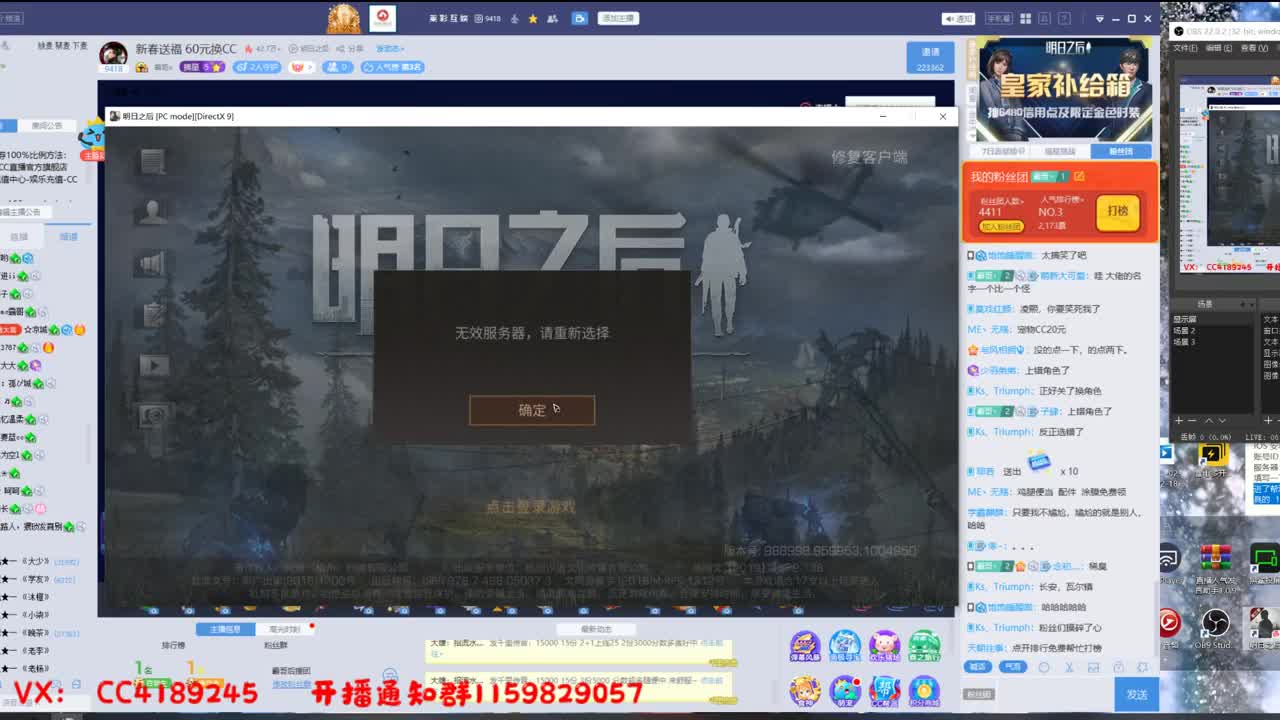This screenshot has width=1280, height=720.
Task: Open the 积分商城 points mall icon
Action: point(924,690)
